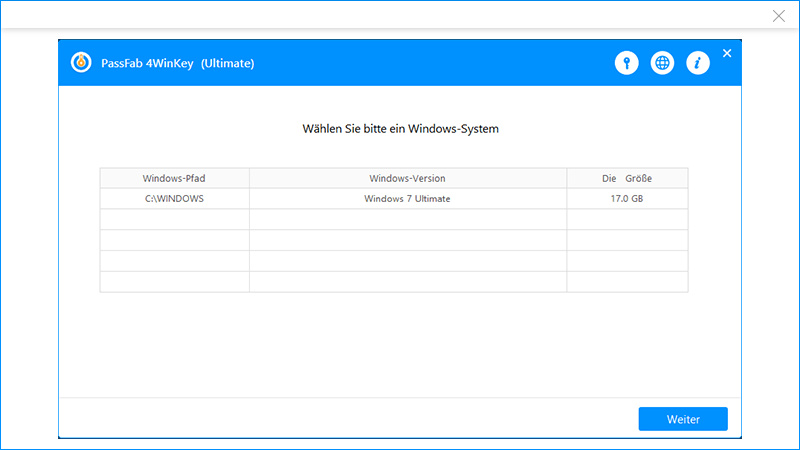Close the PassFab 4WinKey blue window
Image resolution: width=800 pixels, height=450 pixels.
click(x=727, y=53)
